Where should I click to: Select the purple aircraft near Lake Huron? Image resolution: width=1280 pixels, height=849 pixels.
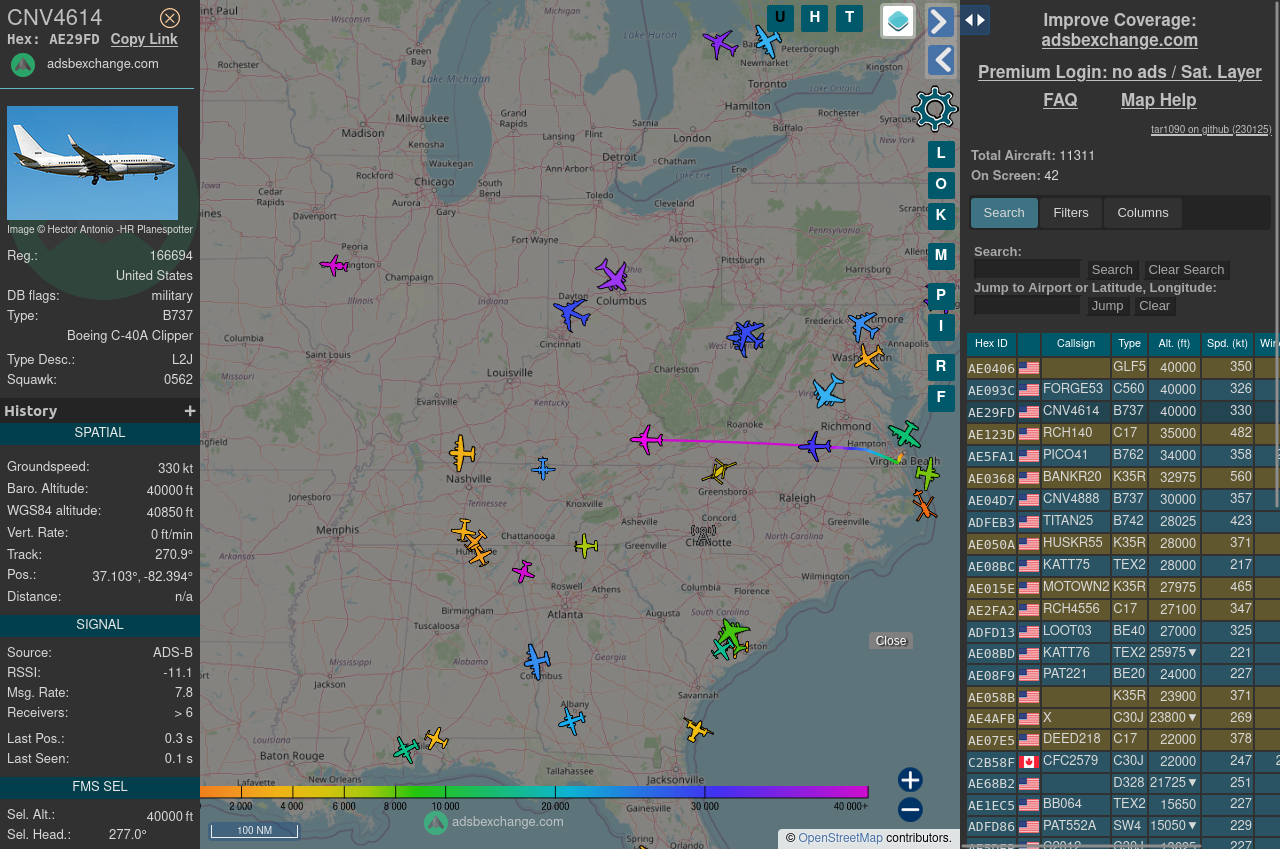click(x=720, y=43)
